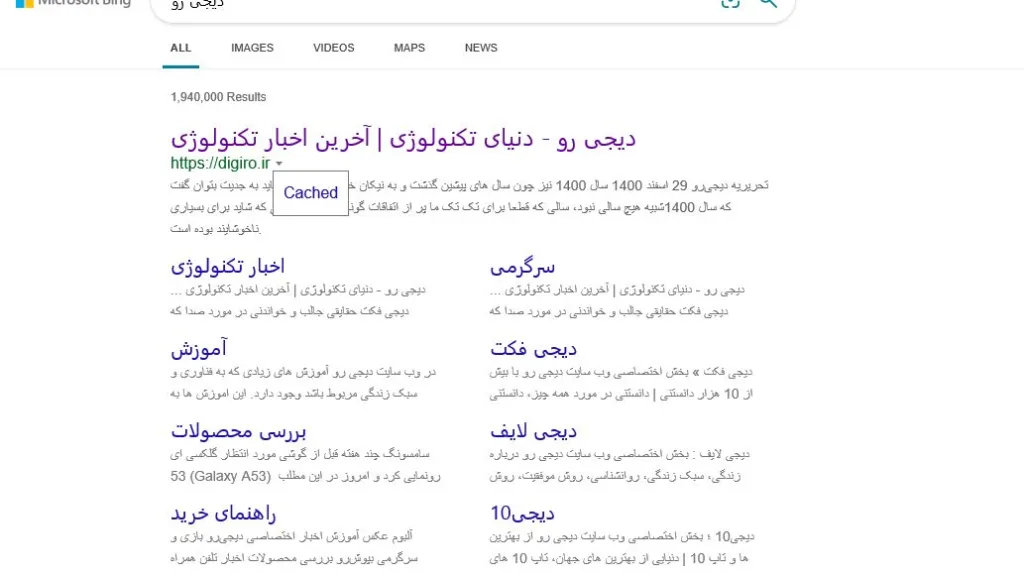This screenshot has height=576, width=1024.
Task: Switch to the VIDEOS tab
Action: click(x=333, y=48)
